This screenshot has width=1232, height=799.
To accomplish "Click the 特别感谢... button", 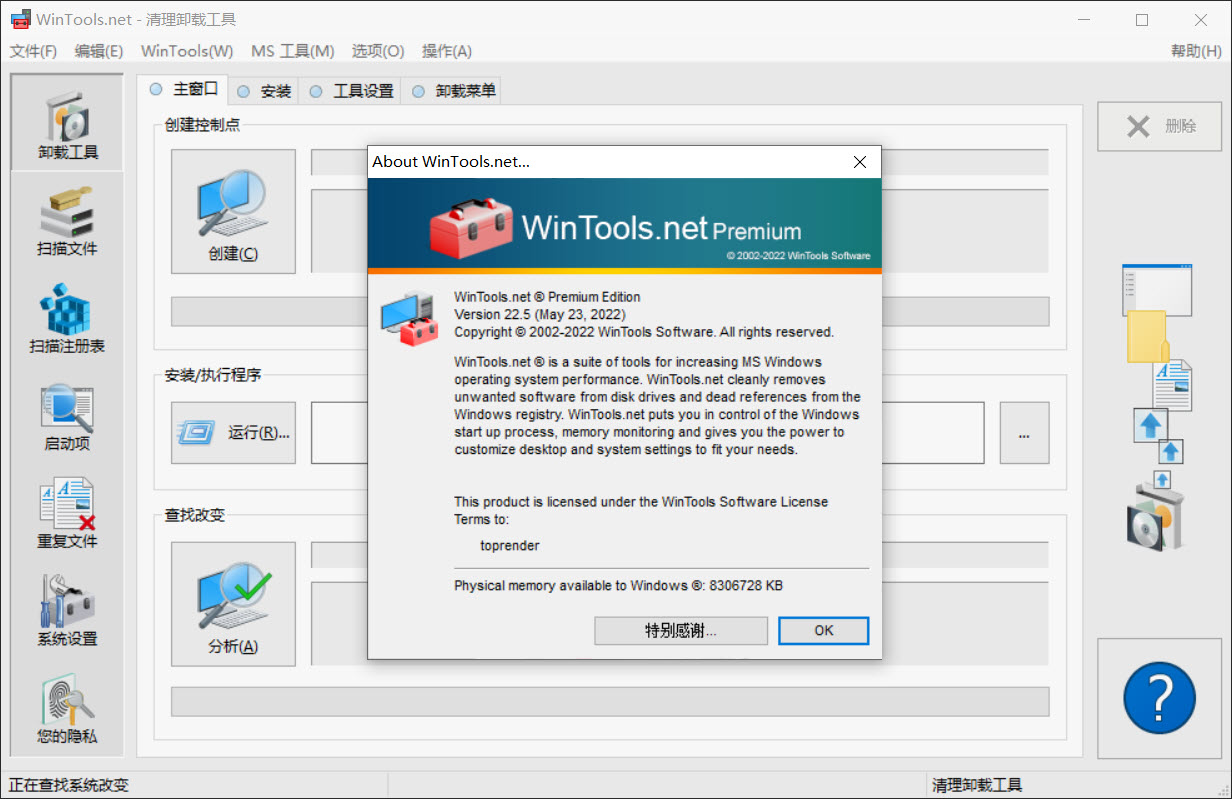I will tap(681, 631).
